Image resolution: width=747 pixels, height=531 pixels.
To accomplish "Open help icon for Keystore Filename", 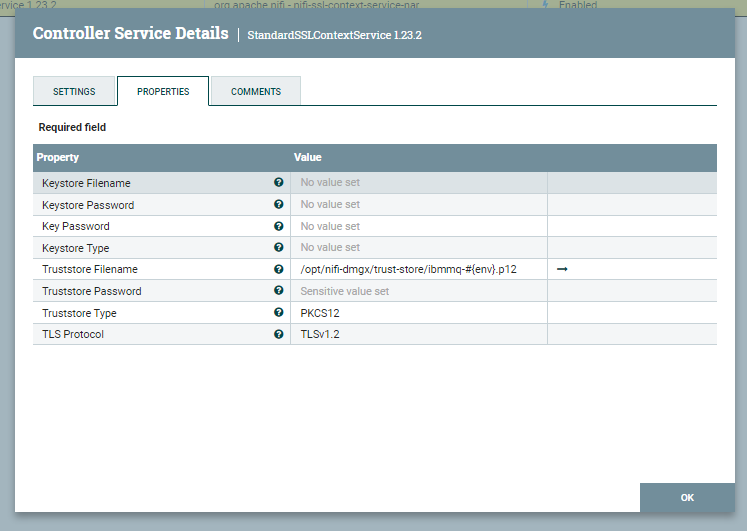I will (279, 182).
